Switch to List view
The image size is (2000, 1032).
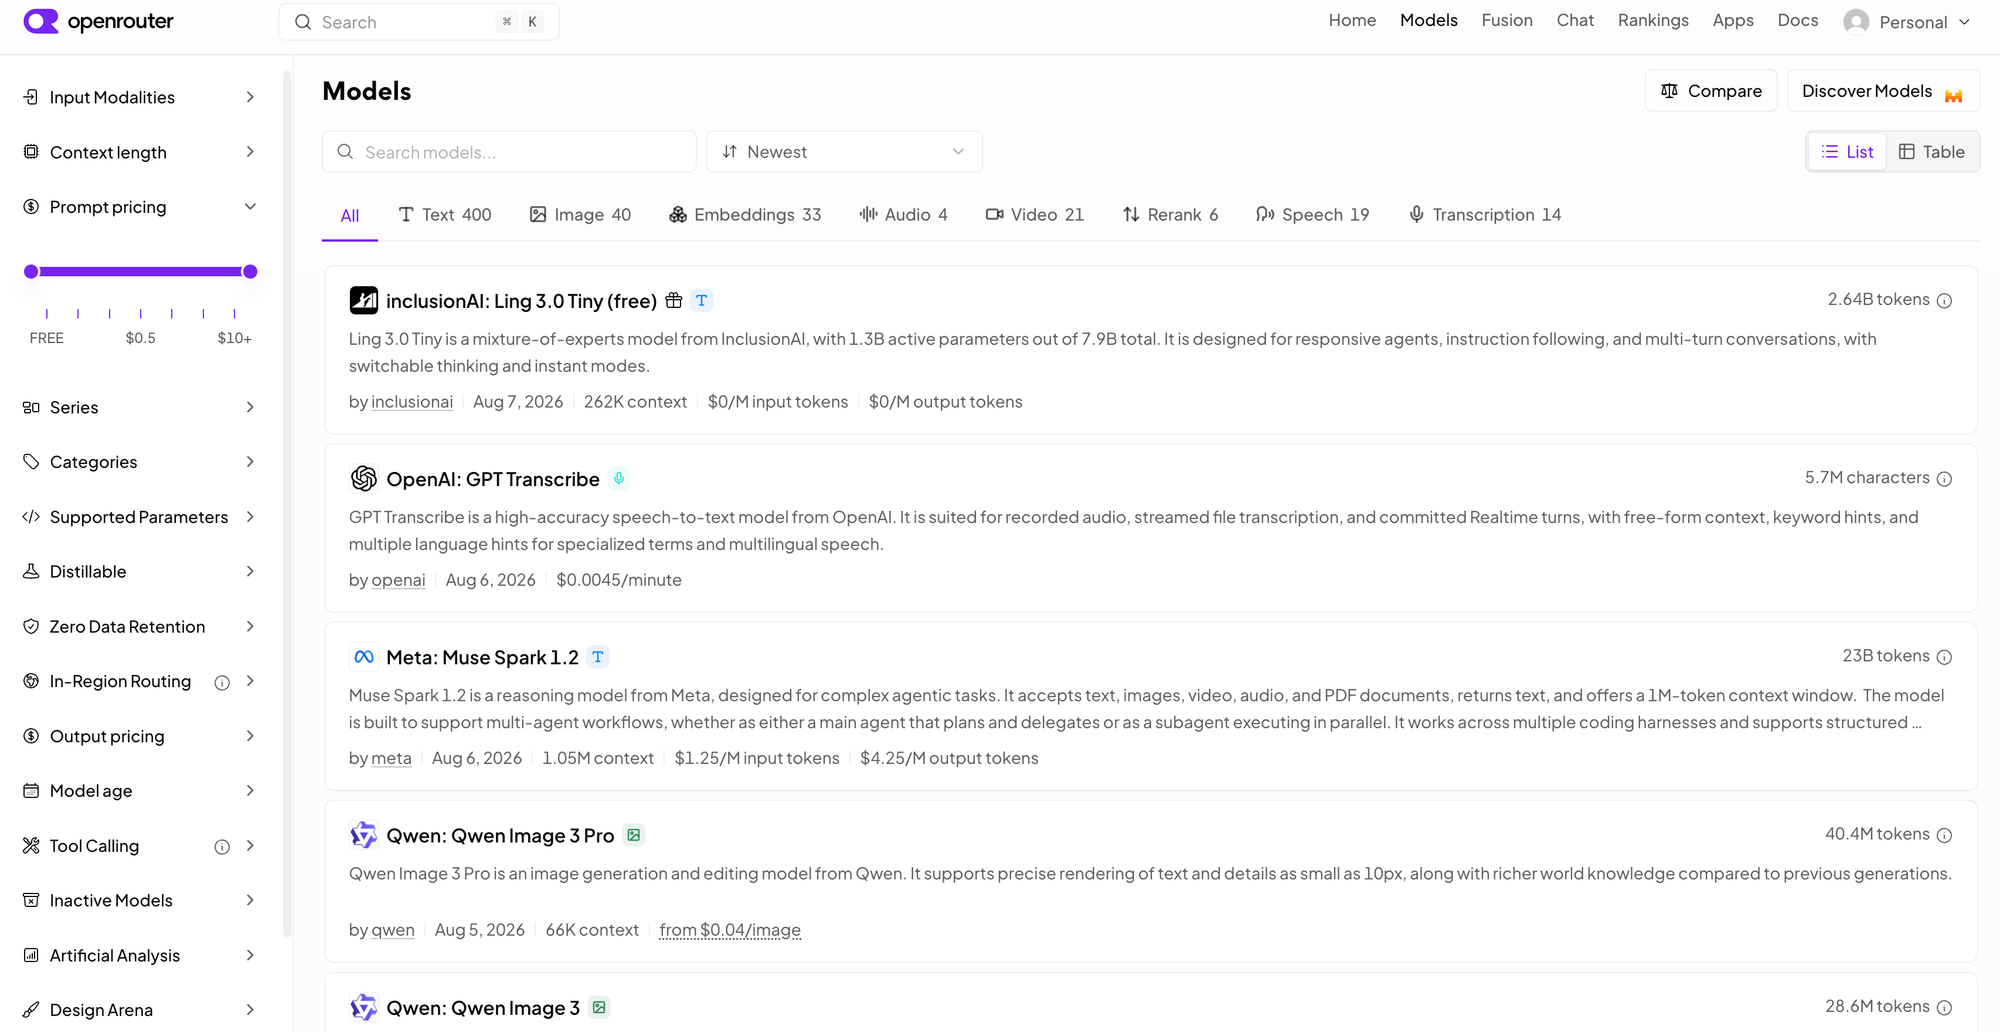(x=1847, y=152)
